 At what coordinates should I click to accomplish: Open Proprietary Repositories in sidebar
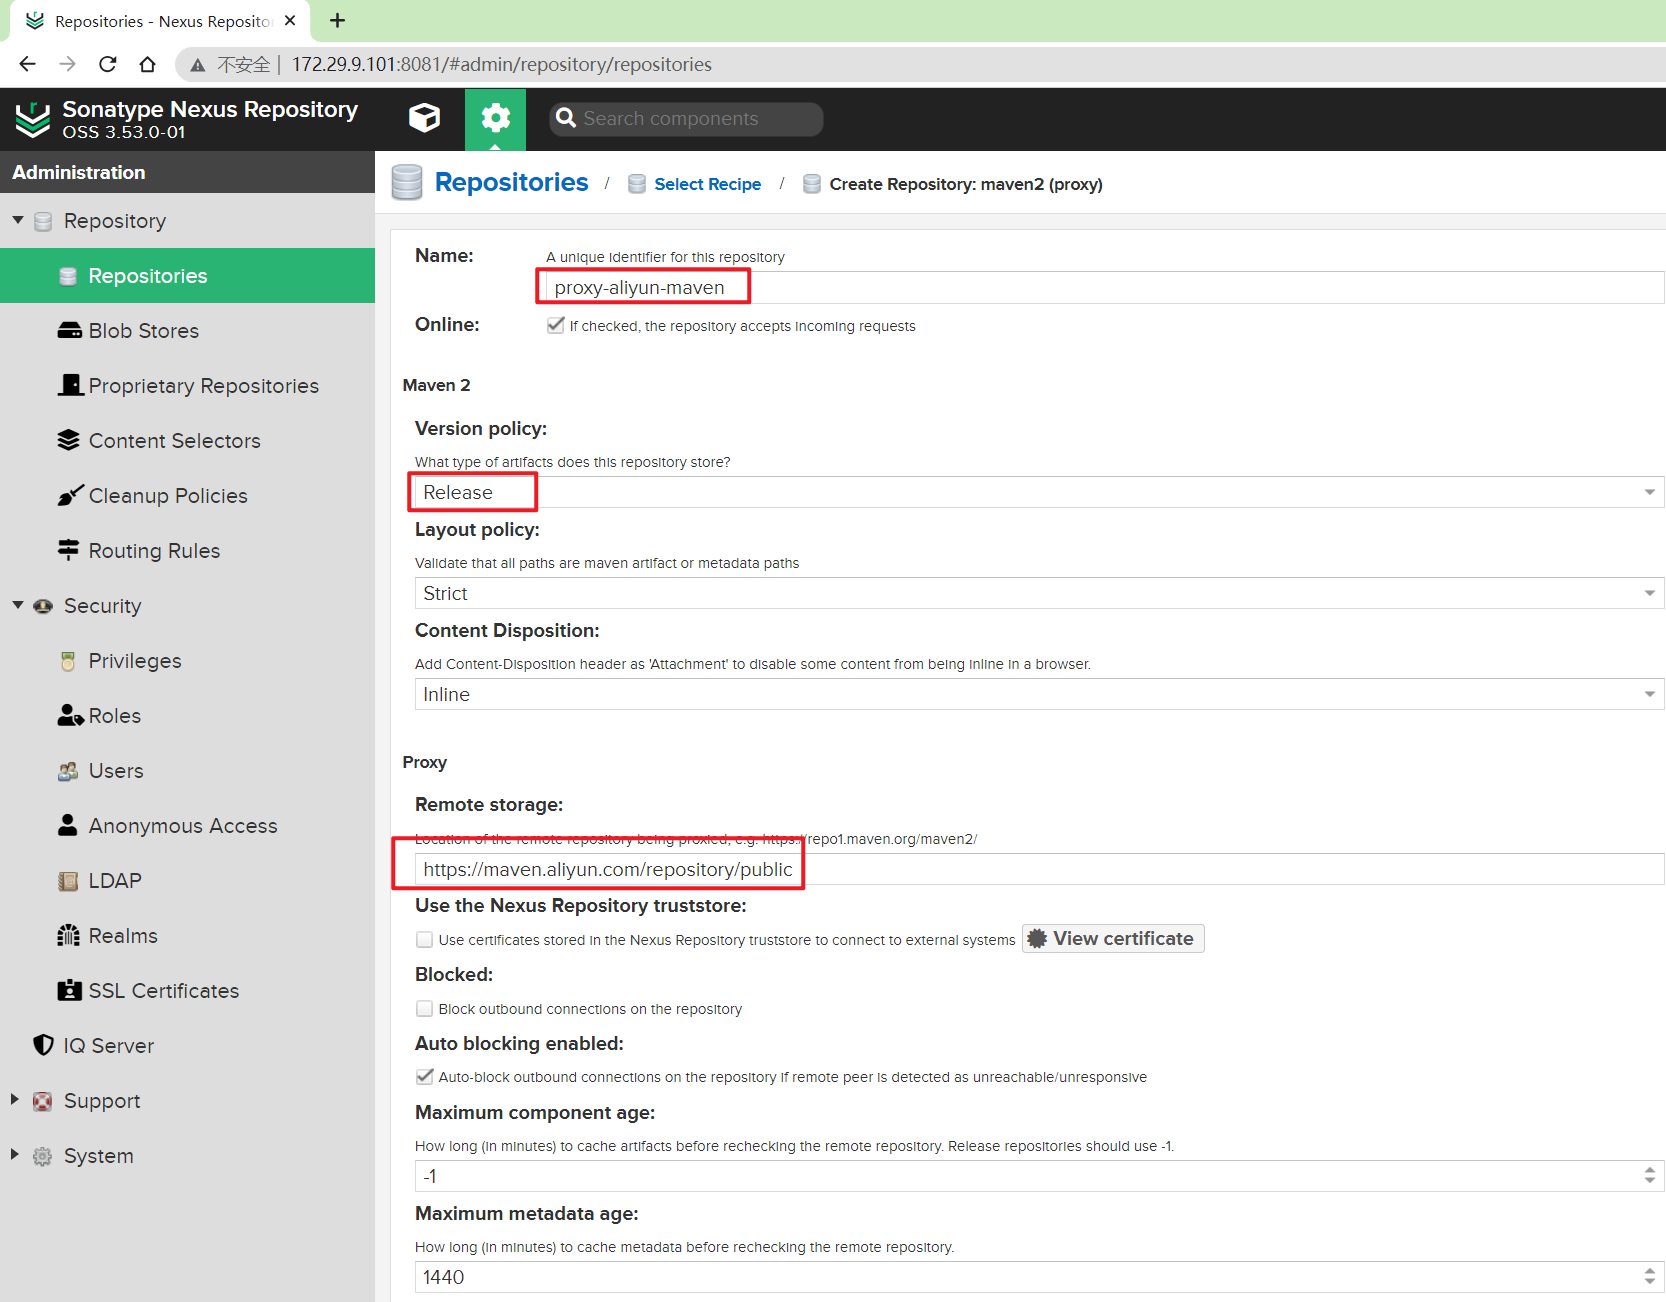(x=187, y=386)
